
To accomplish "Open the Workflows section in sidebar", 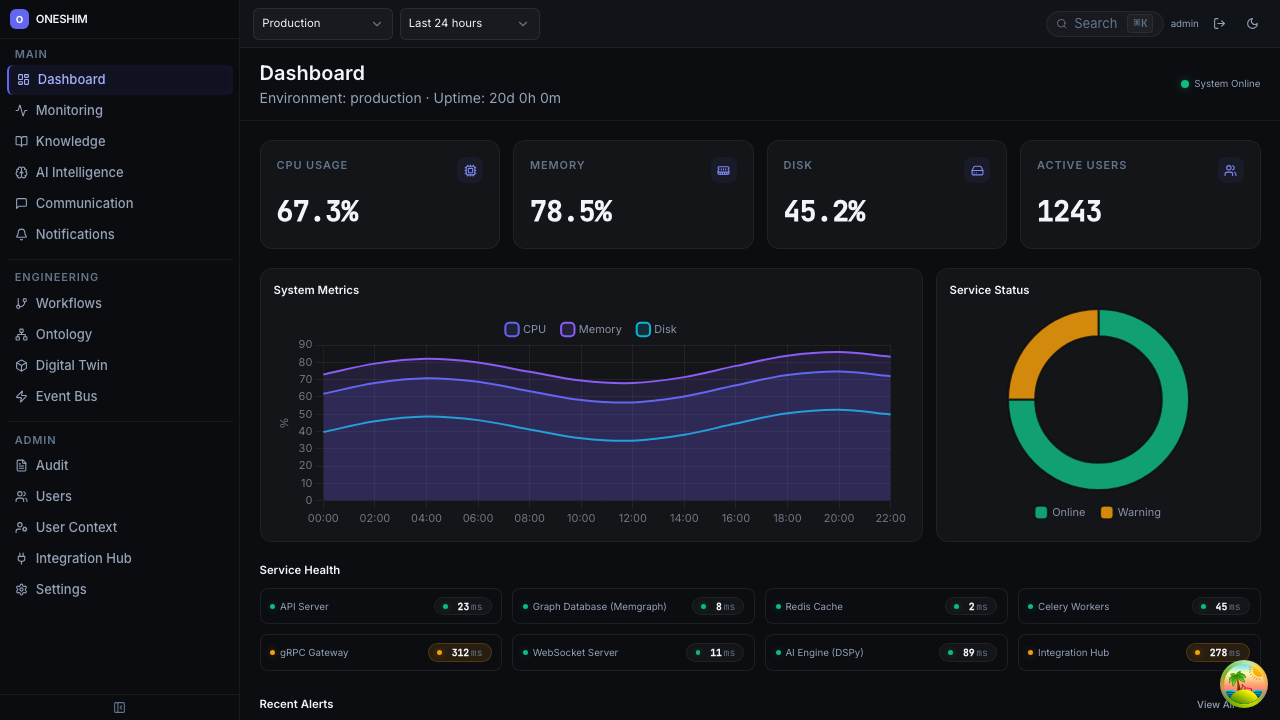I will 70,303.
